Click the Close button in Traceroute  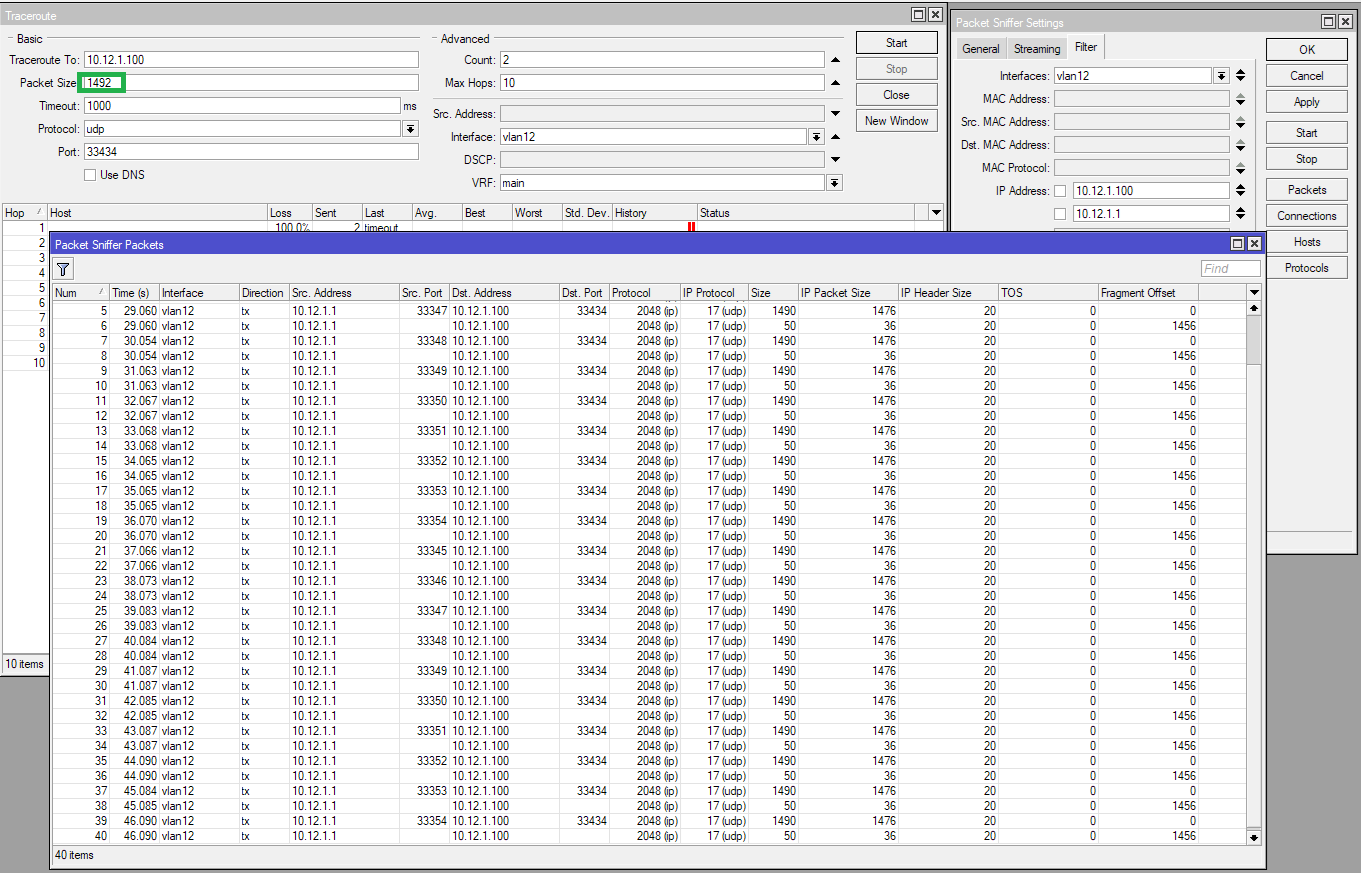(x=897, y=95)
